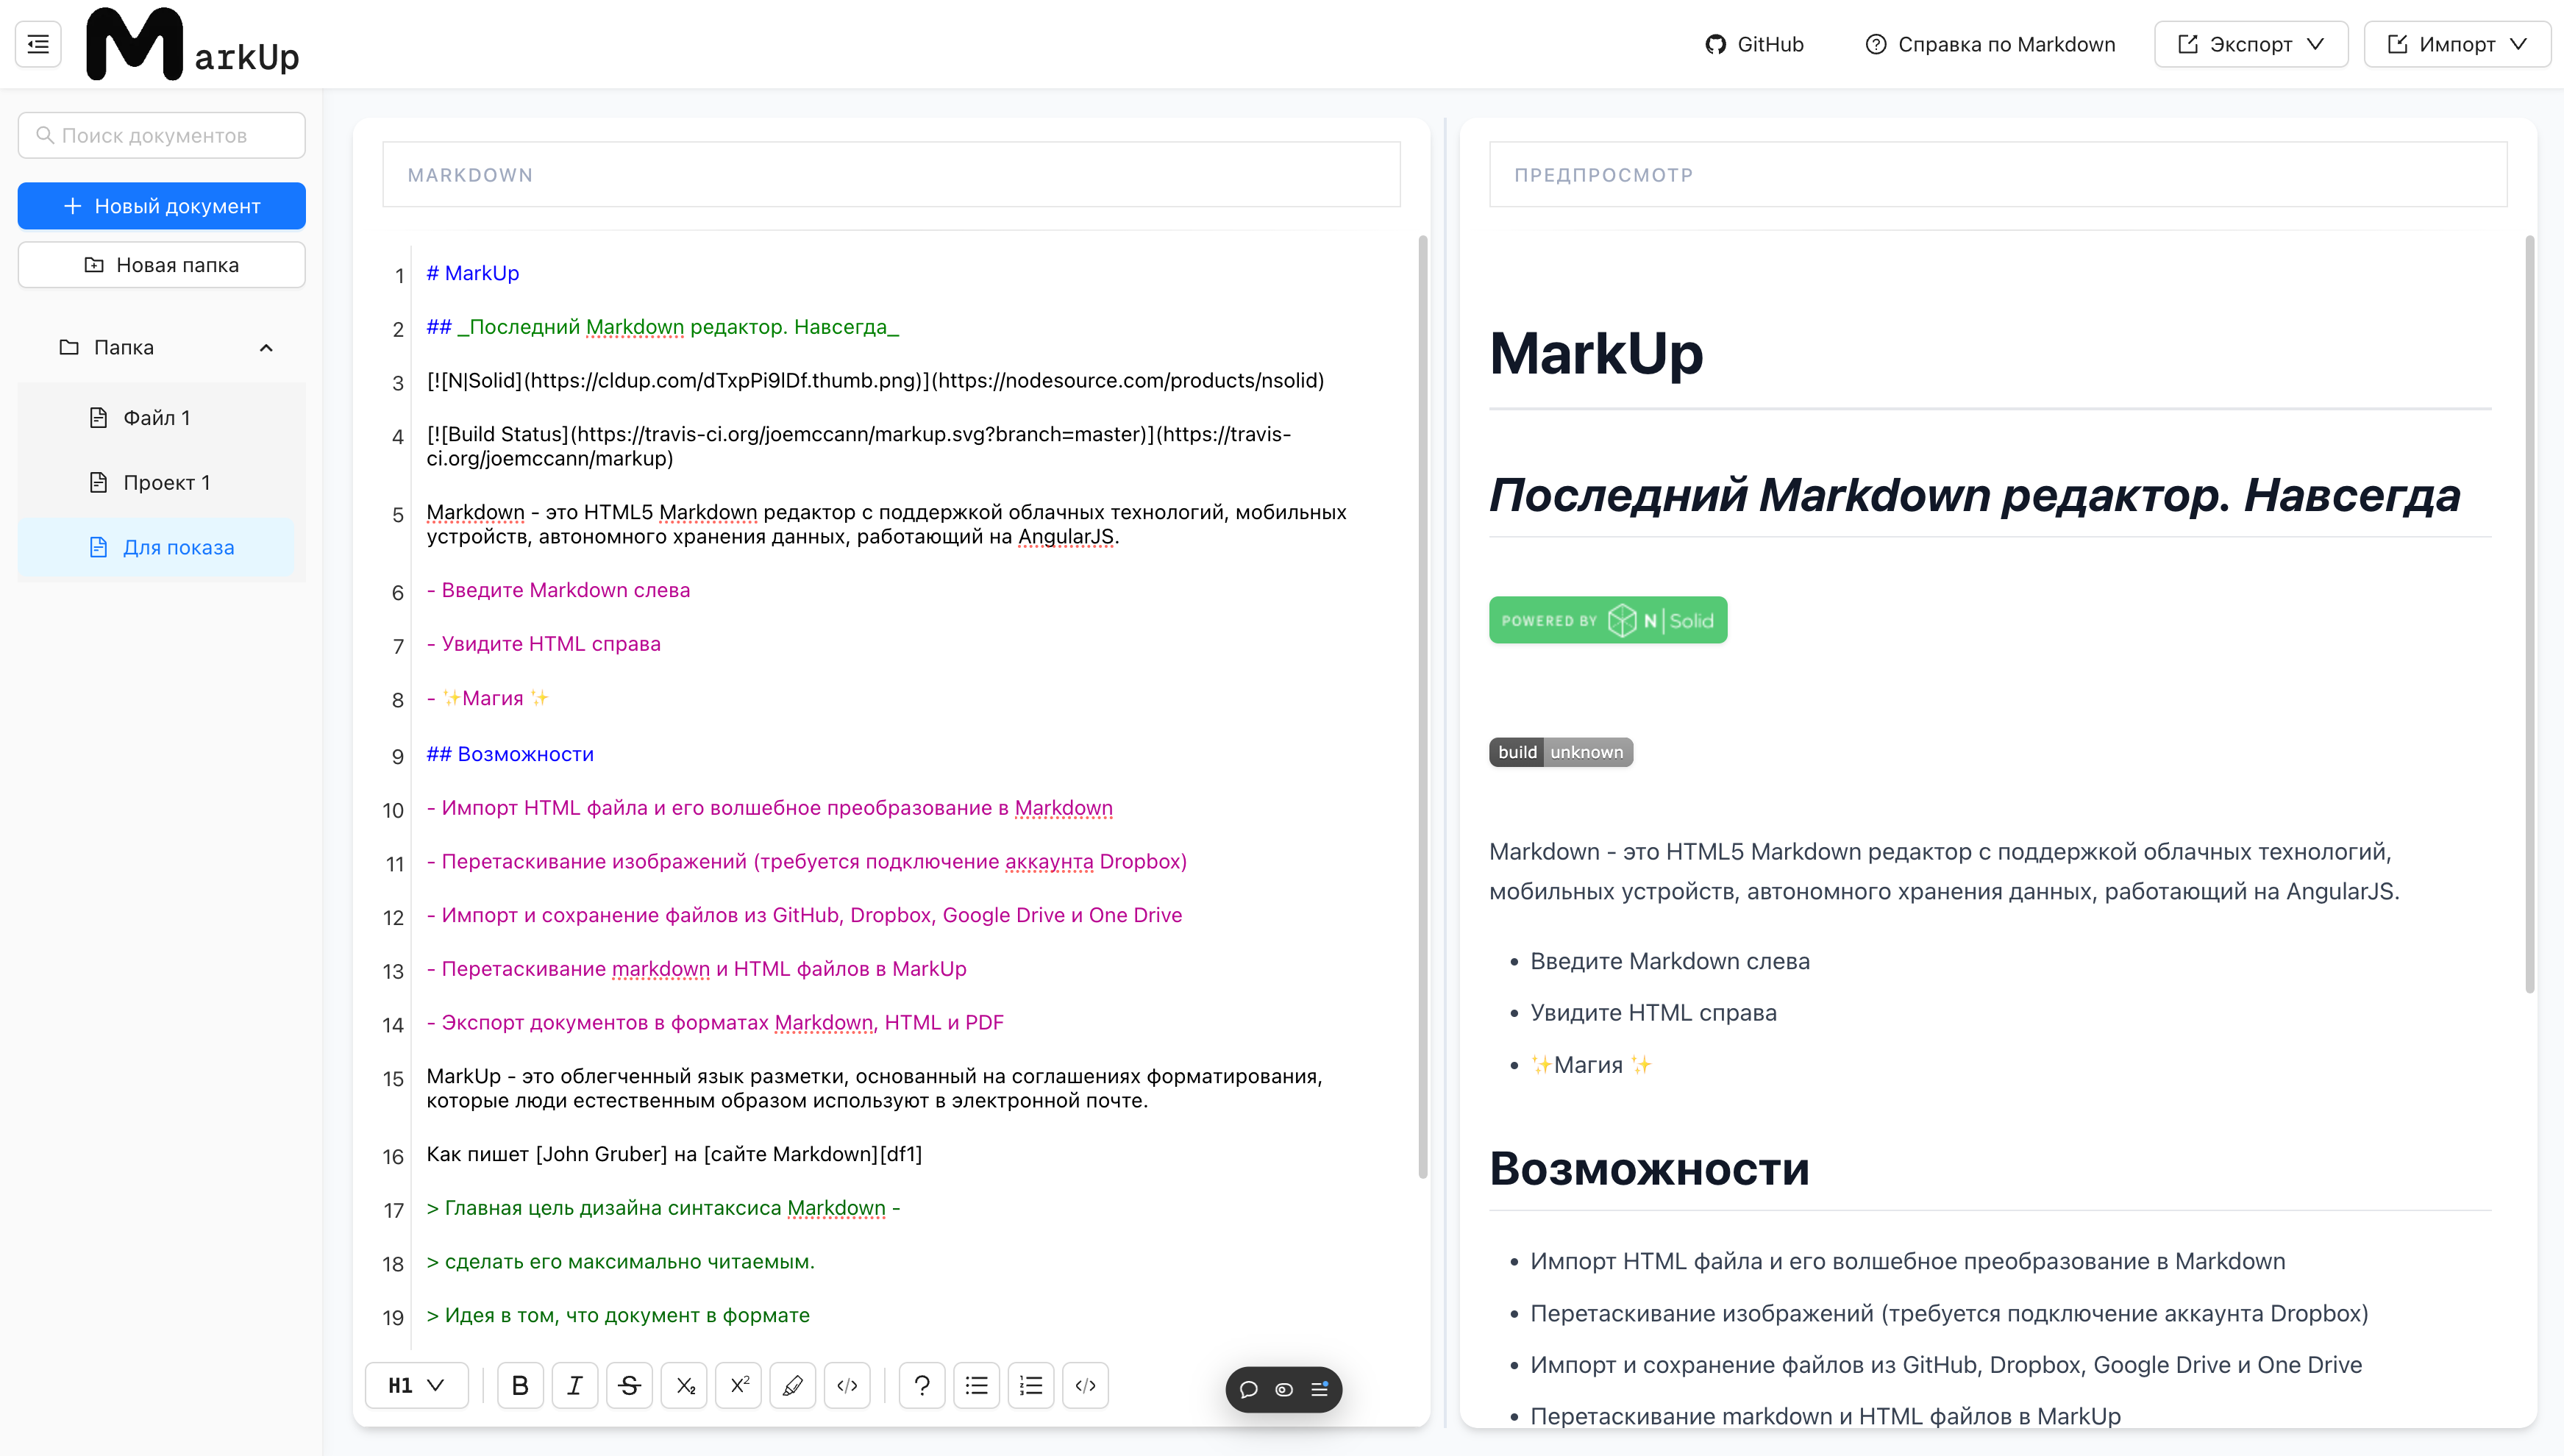Click the Поиск документов search field
Image resolution: width=2564 pixels, height=1456 pixels.
161,134
